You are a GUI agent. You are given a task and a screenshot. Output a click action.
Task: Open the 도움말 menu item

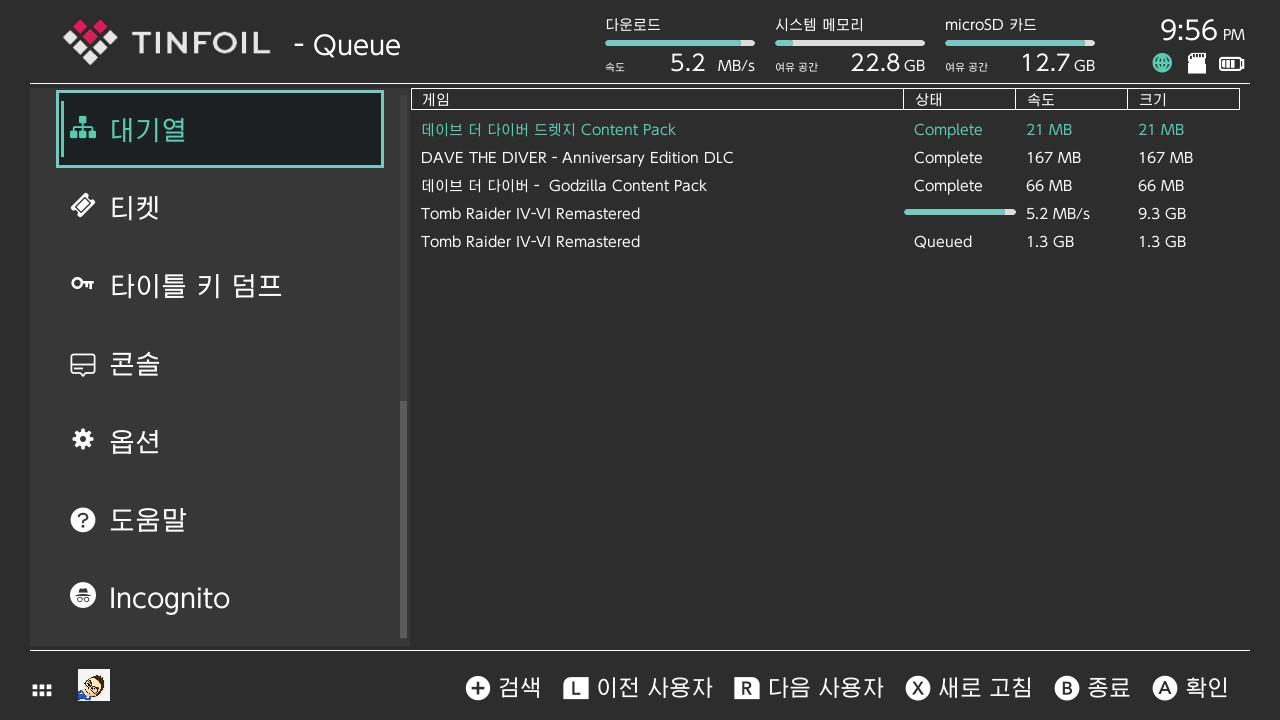(x=220, y=519)
